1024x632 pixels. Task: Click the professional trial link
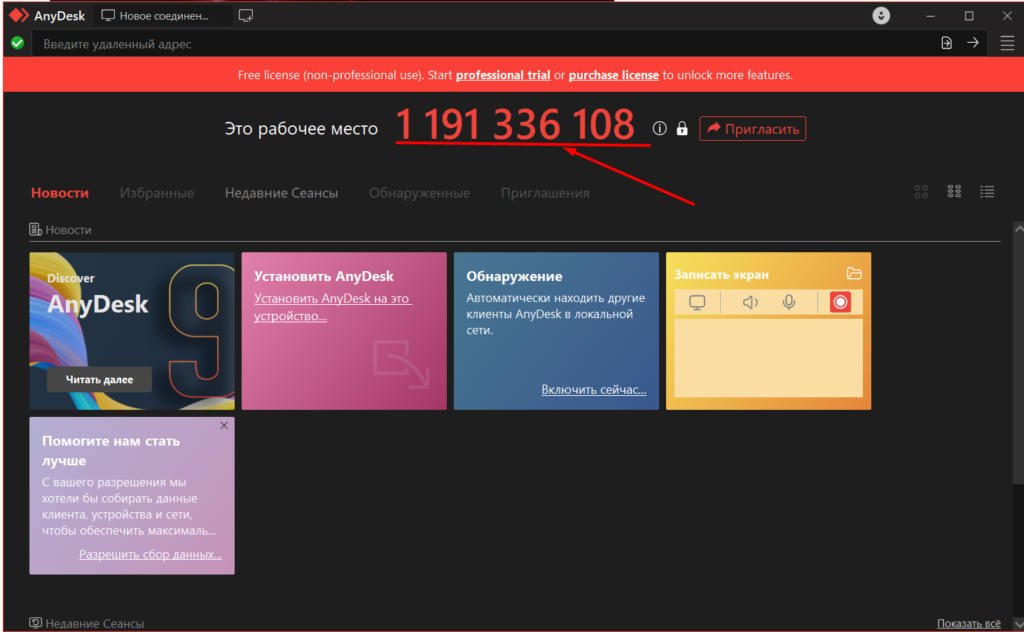pos(503,75)
